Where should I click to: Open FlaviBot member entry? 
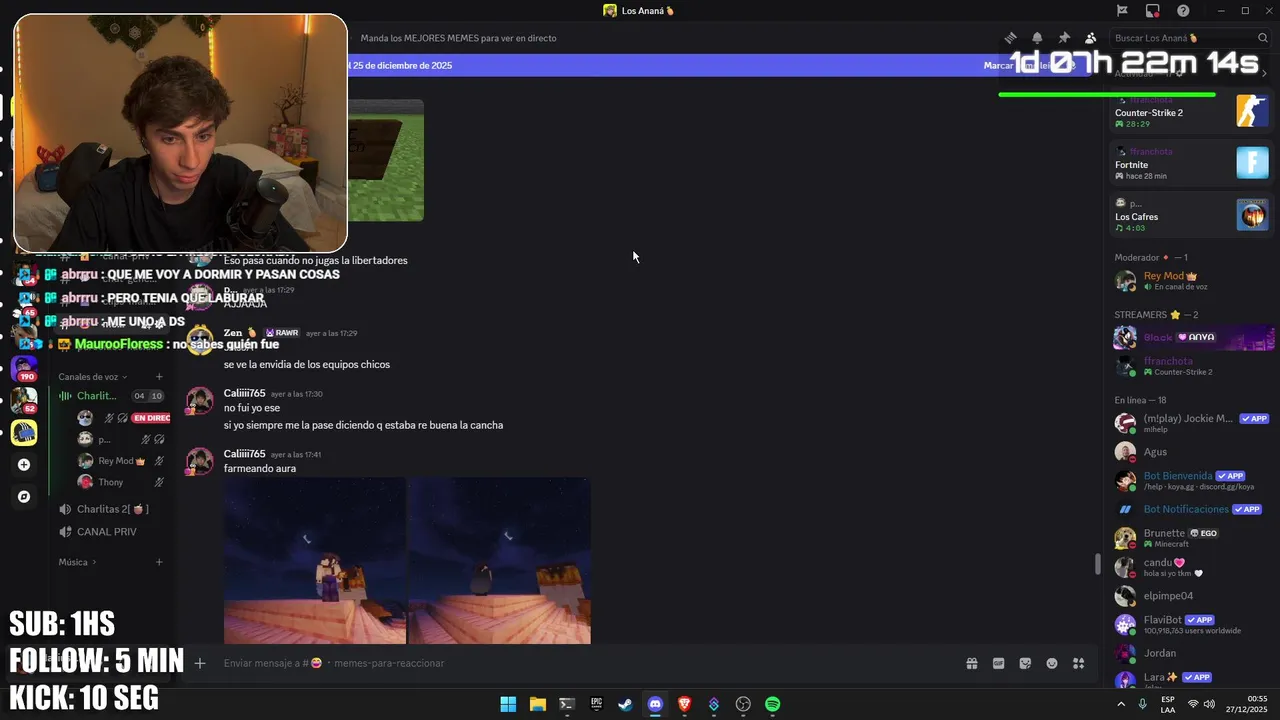pos(1191,625)
